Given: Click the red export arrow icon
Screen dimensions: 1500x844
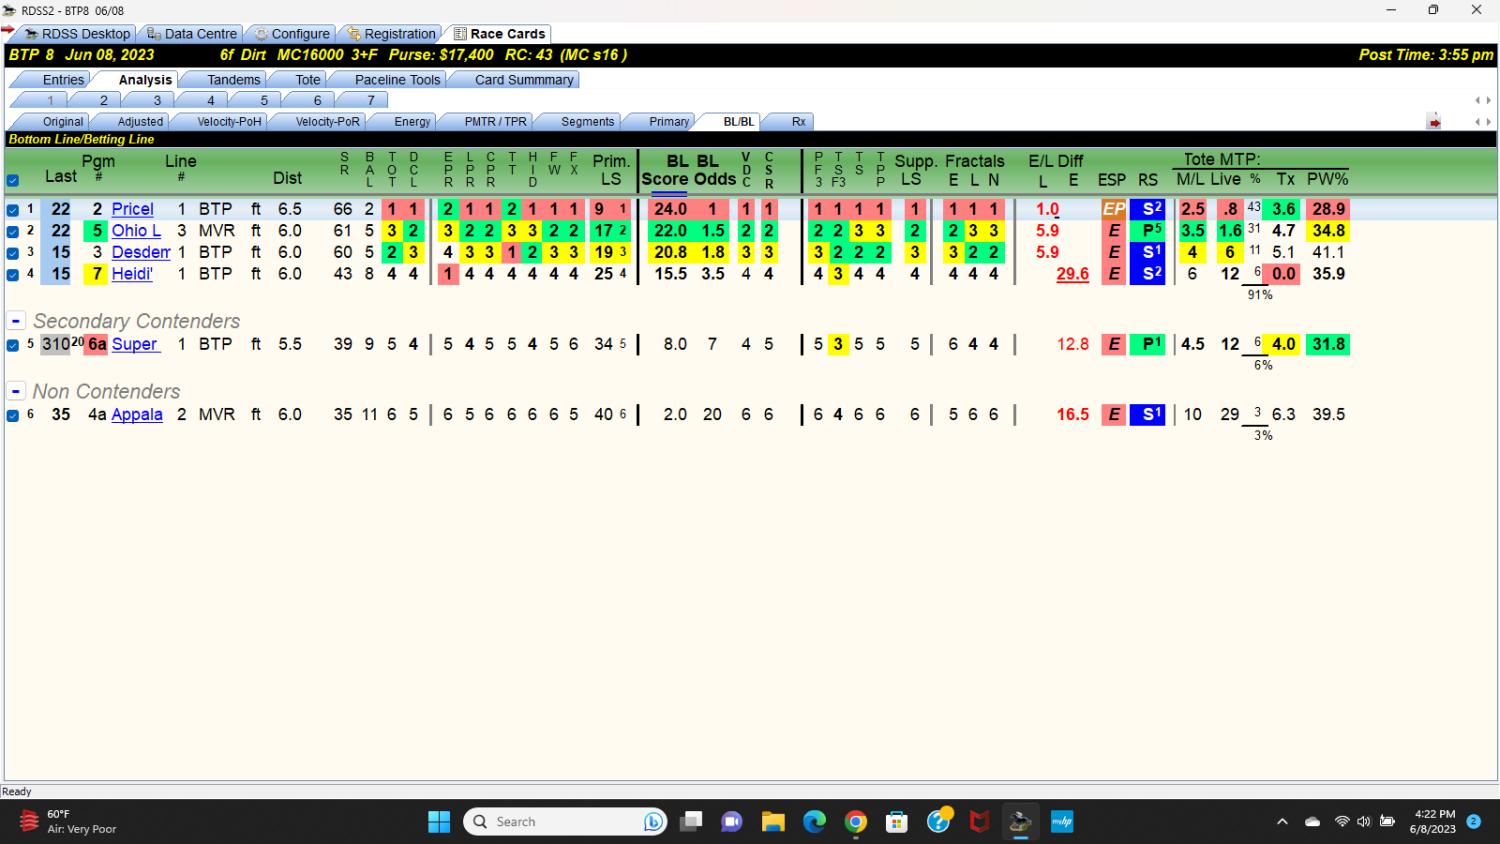Looking at the screenshot, I should coord(1434,122).
